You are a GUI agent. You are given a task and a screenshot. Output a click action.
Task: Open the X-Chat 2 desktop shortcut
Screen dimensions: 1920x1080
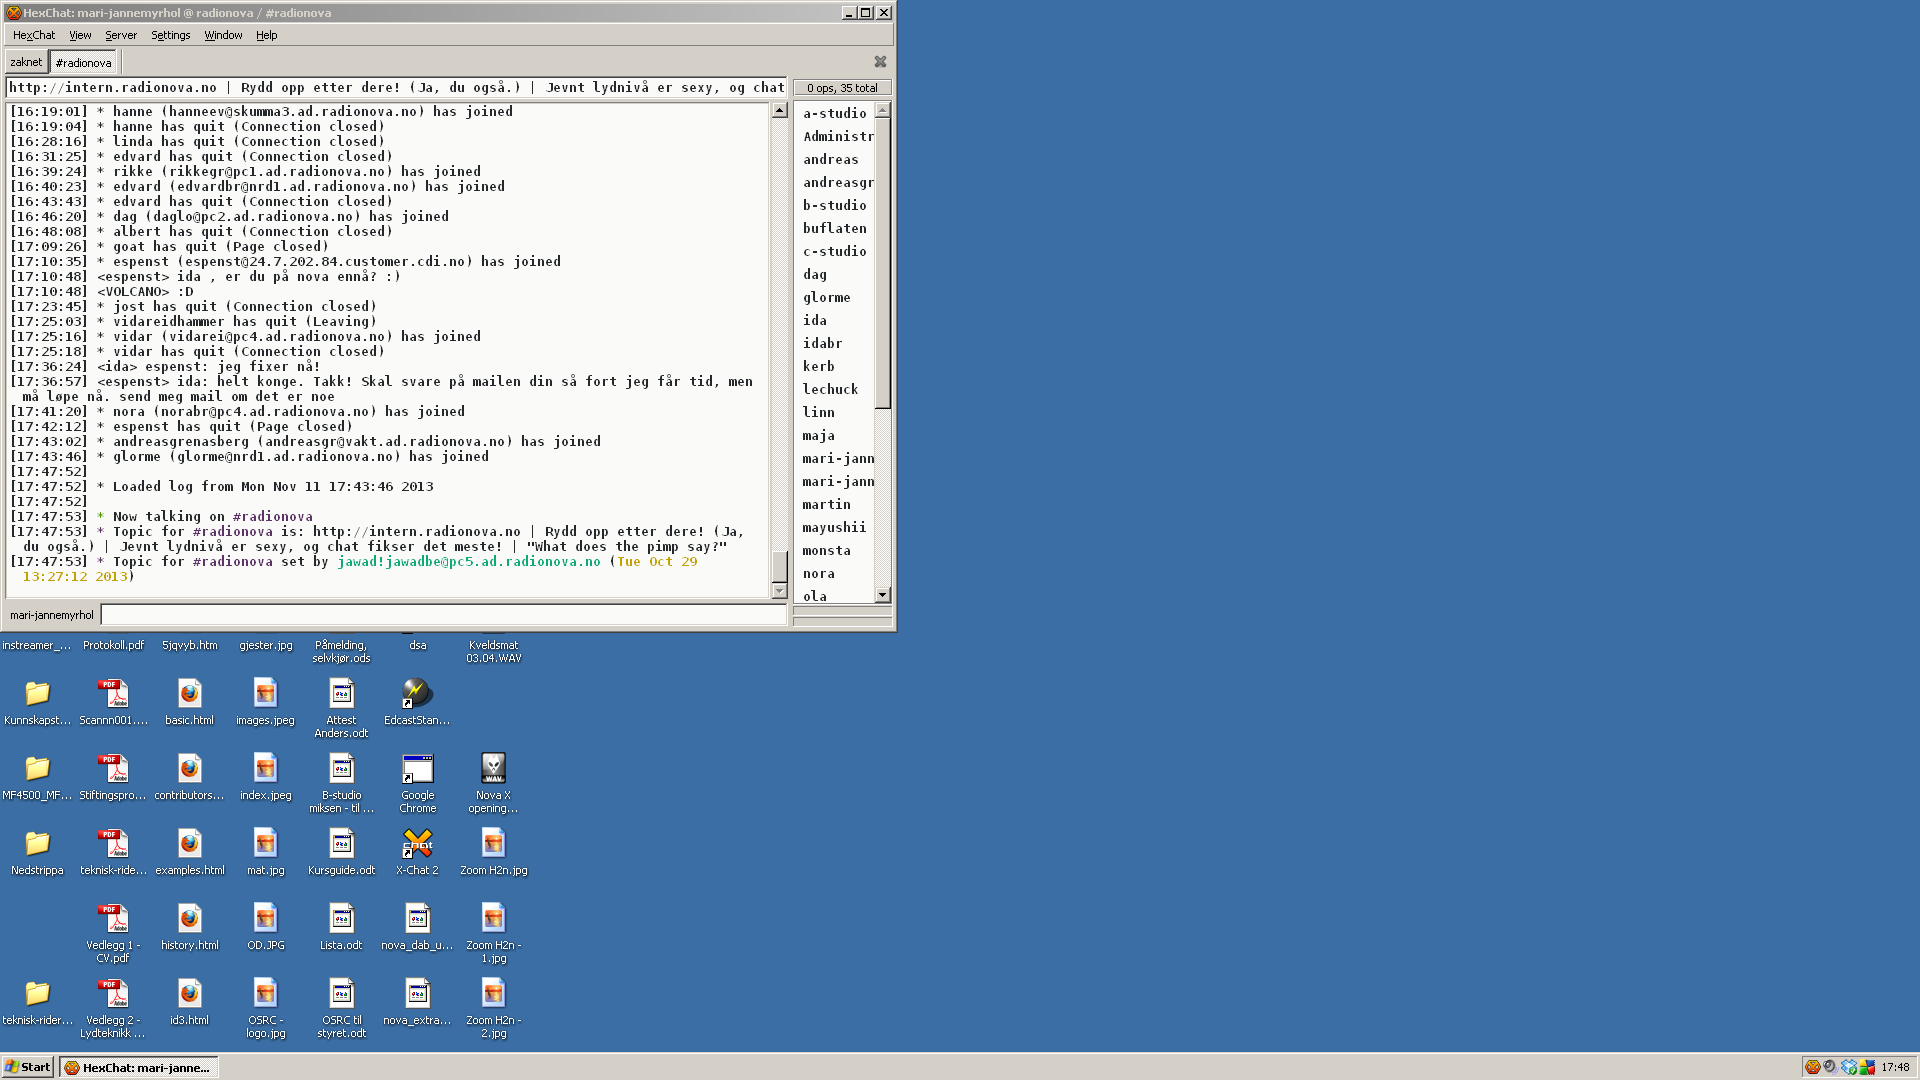[417, 851]
